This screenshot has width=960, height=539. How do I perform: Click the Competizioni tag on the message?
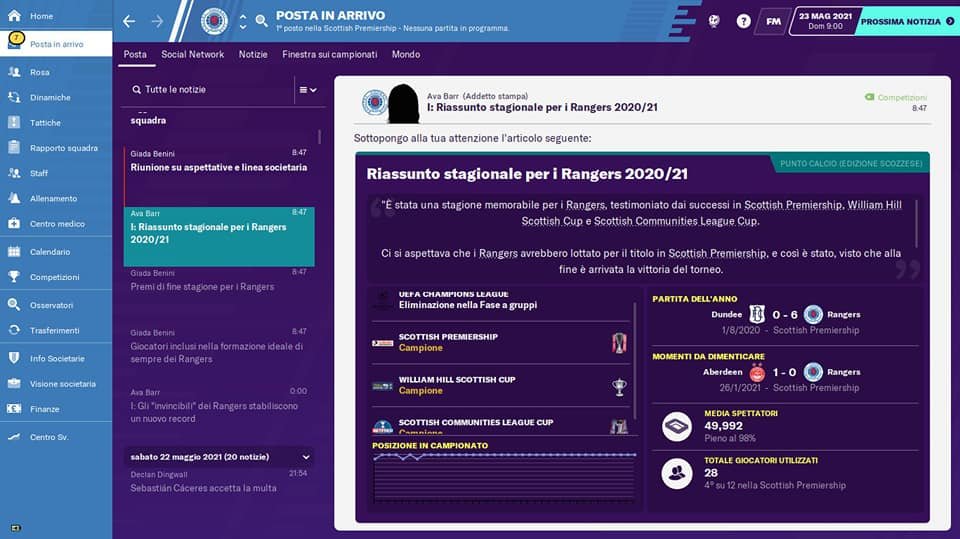[896, 97]
